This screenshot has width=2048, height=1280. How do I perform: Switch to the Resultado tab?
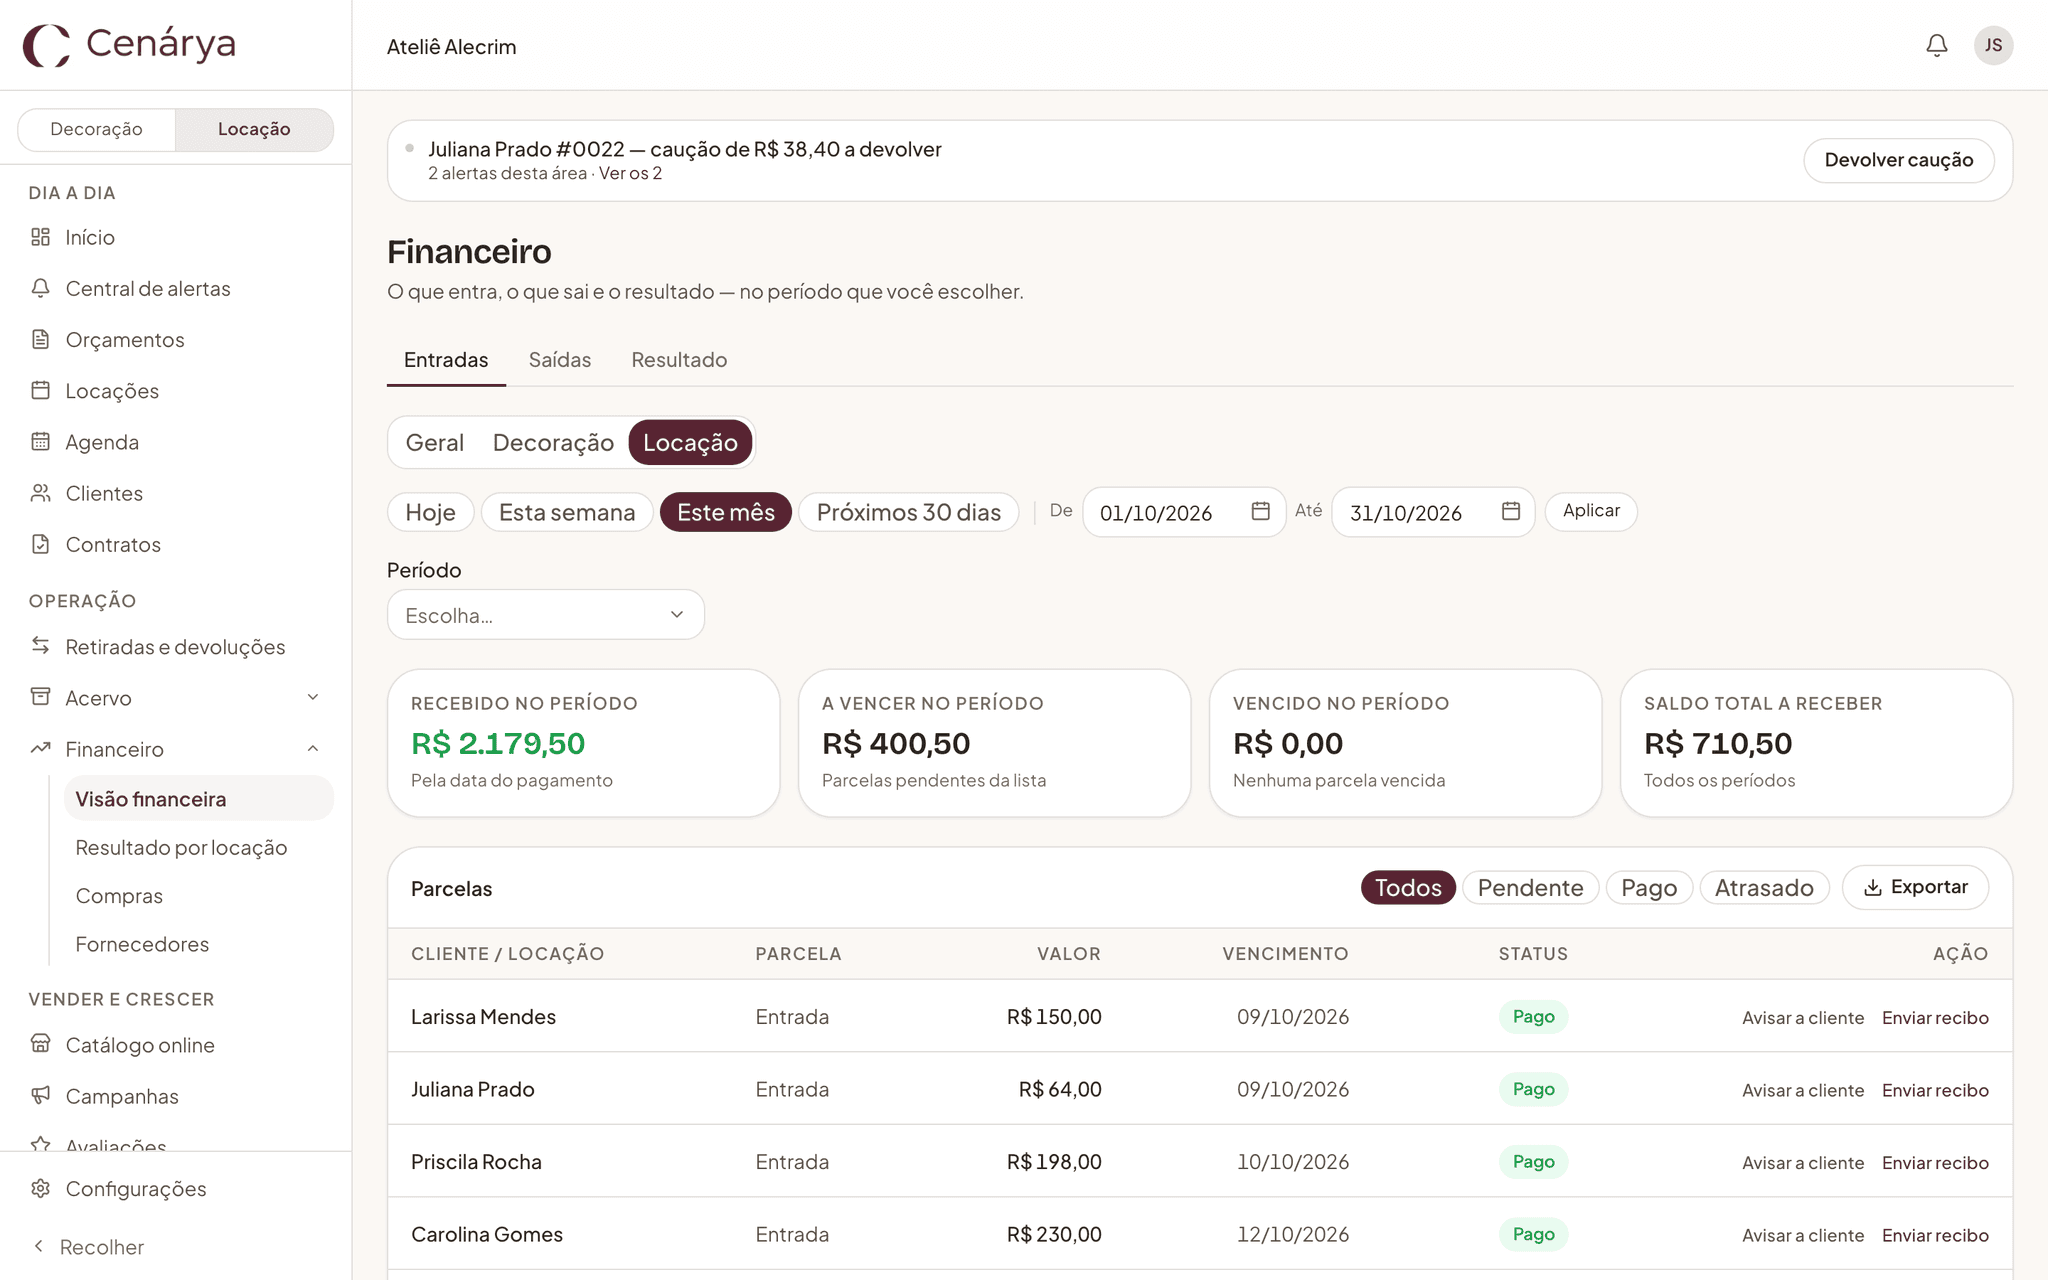[679, 359]
